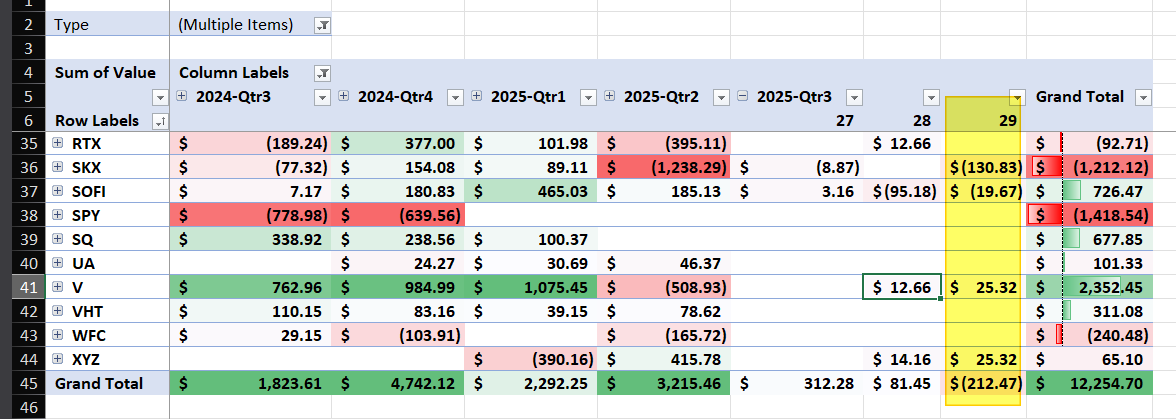Open 2025-Qtr3 column filter dropdown
1176x419 pixels.
click(854, 97)
